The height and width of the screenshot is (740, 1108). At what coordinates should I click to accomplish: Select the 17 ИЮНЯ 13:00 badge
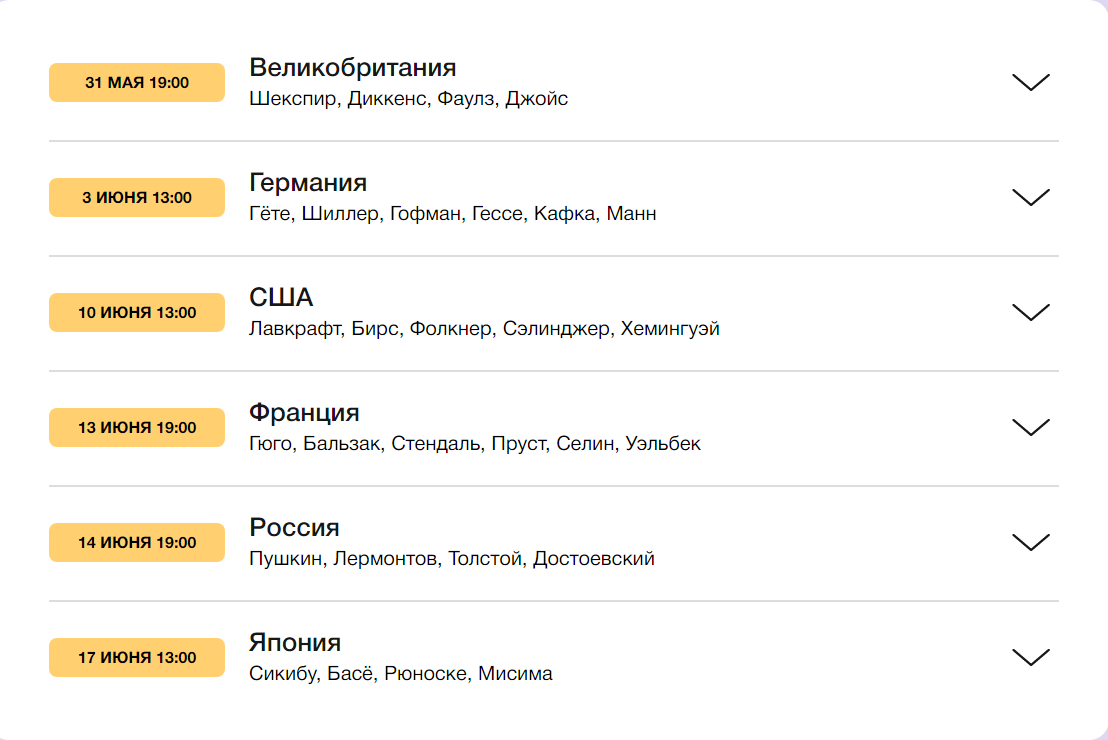click(x=137, y=658)
